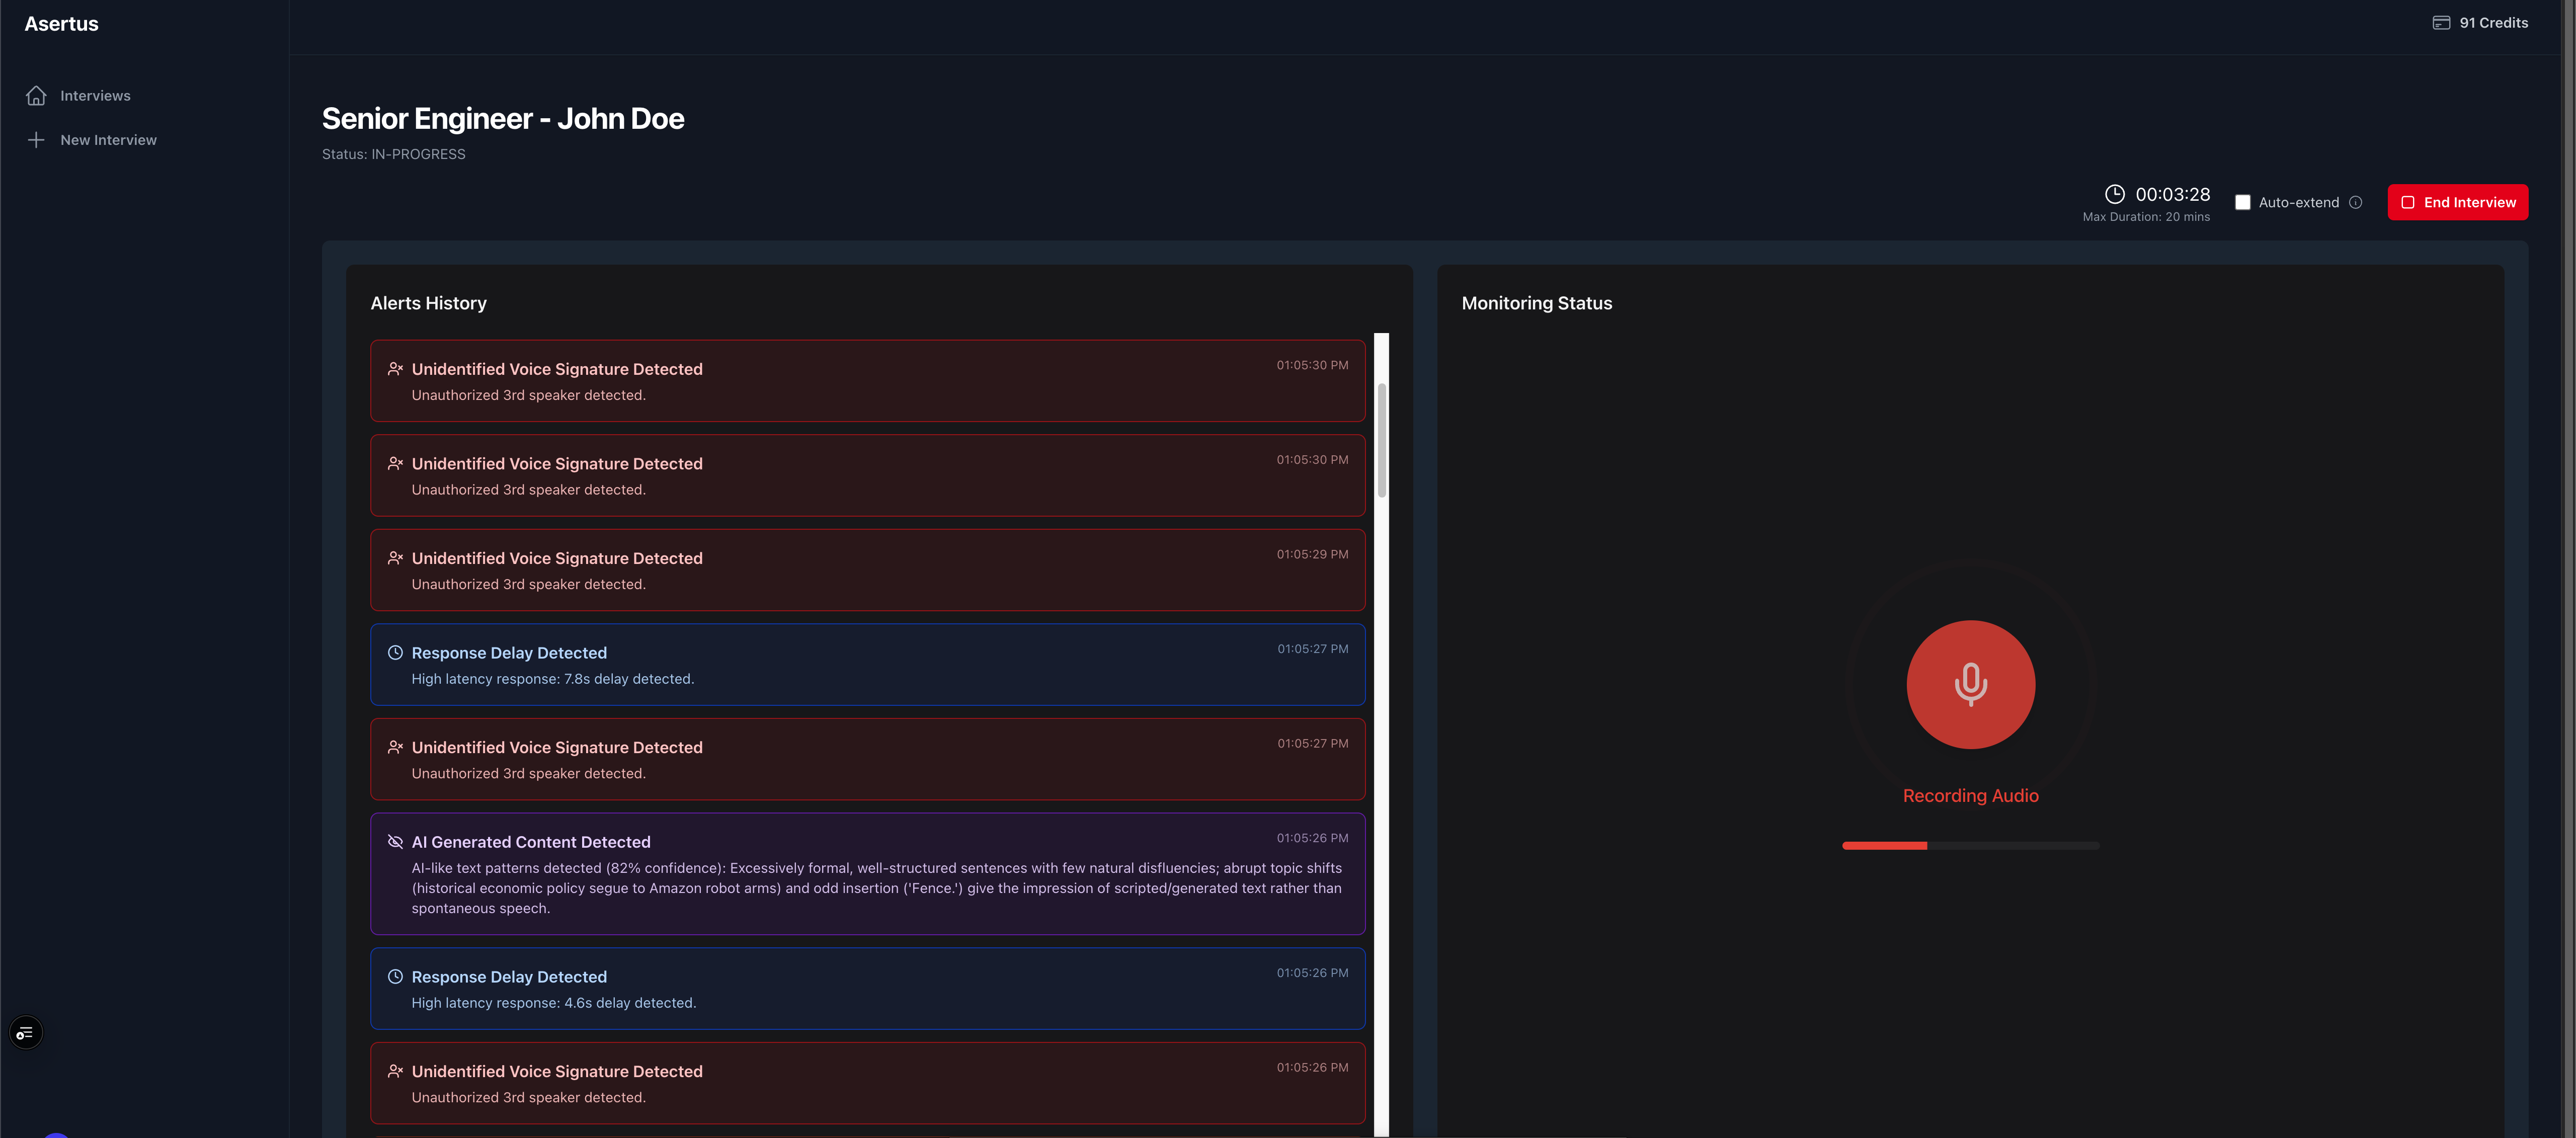The image size is (2576, 1138).
Task: Enable the Auto-extend checkbox
Action: 2243,202
